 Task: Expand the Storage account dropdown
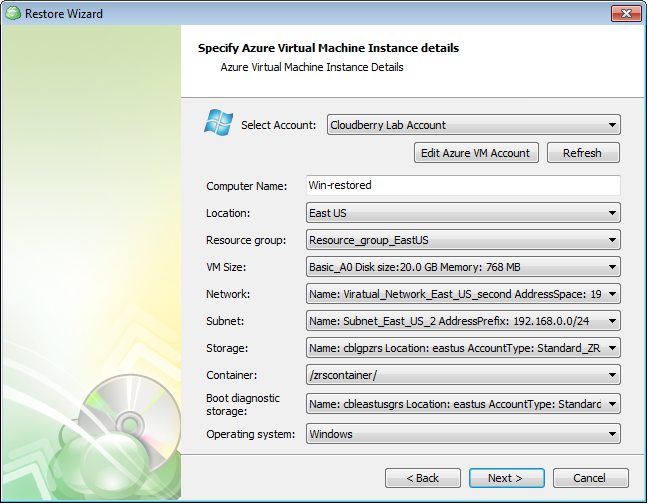463,348
